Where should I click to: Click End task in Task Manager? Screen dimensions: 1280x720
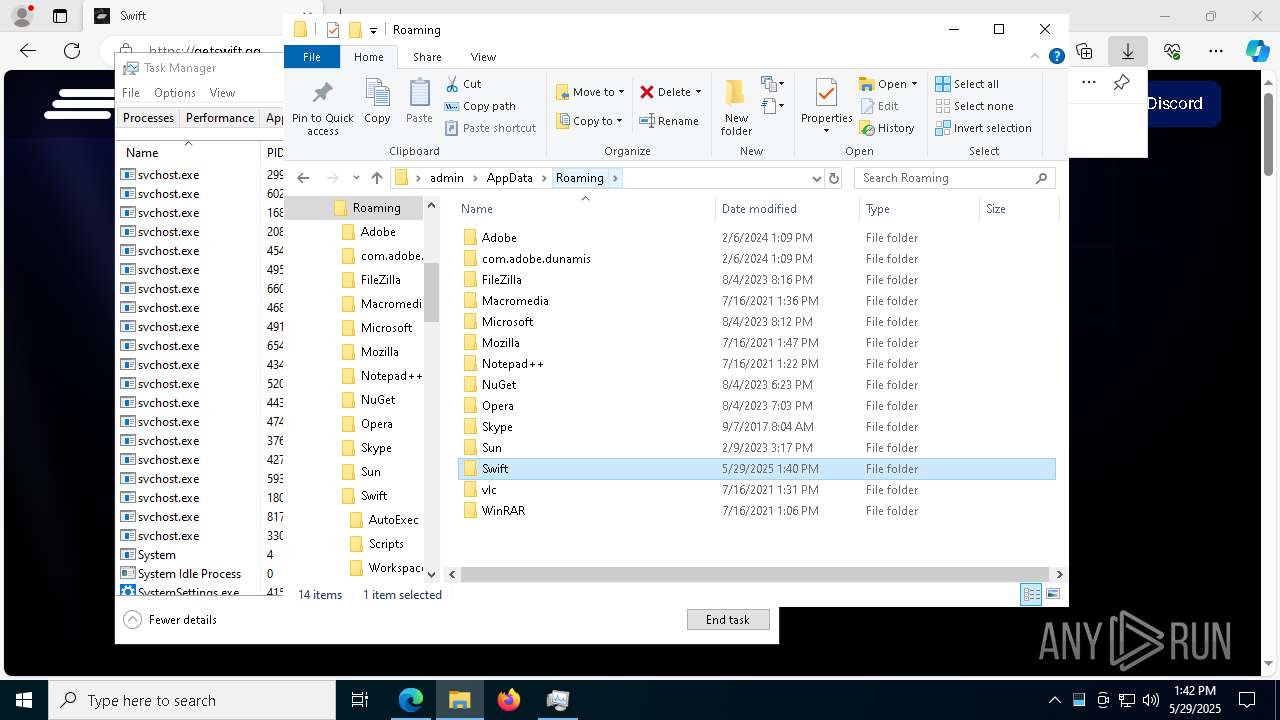[x=728, y=620]
